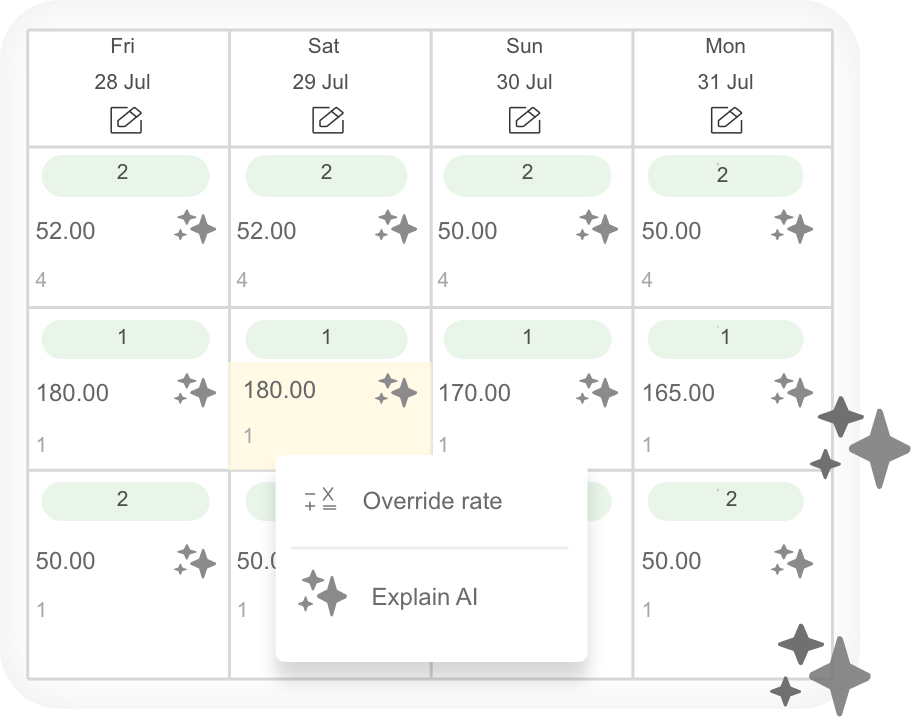Click sparkle icon by Monday bottom-row 50.00
The image size is (911, 717).
pyautogui.click(x=792, y=561)
